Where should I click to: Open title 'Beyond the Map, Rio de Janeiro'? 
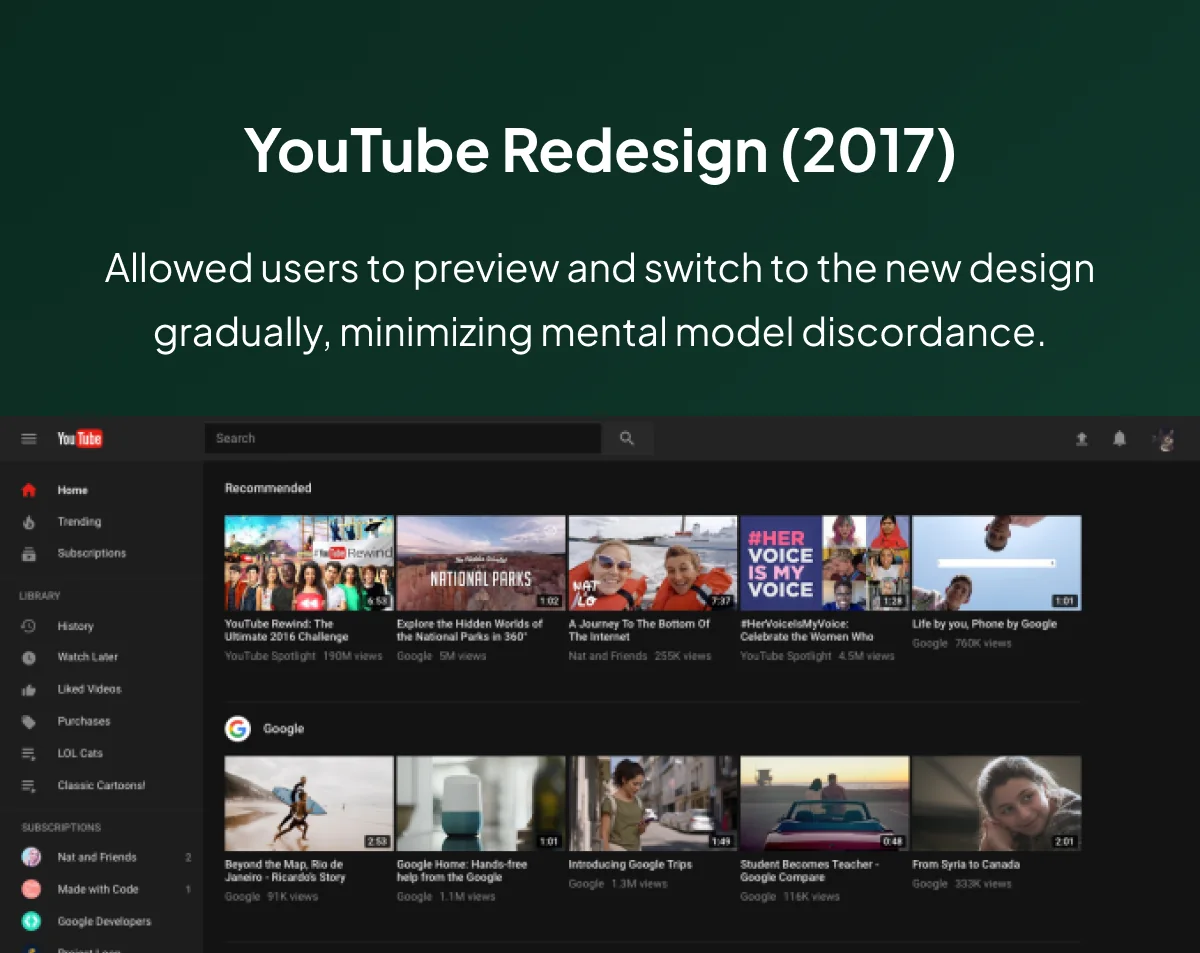[285, 870]
